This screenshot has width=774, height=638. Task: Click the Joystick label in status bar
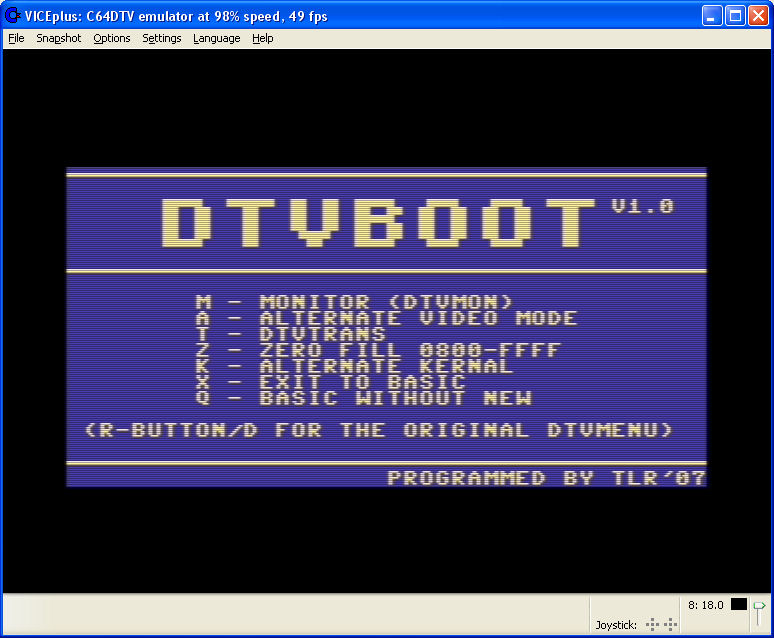click(616, 625)
